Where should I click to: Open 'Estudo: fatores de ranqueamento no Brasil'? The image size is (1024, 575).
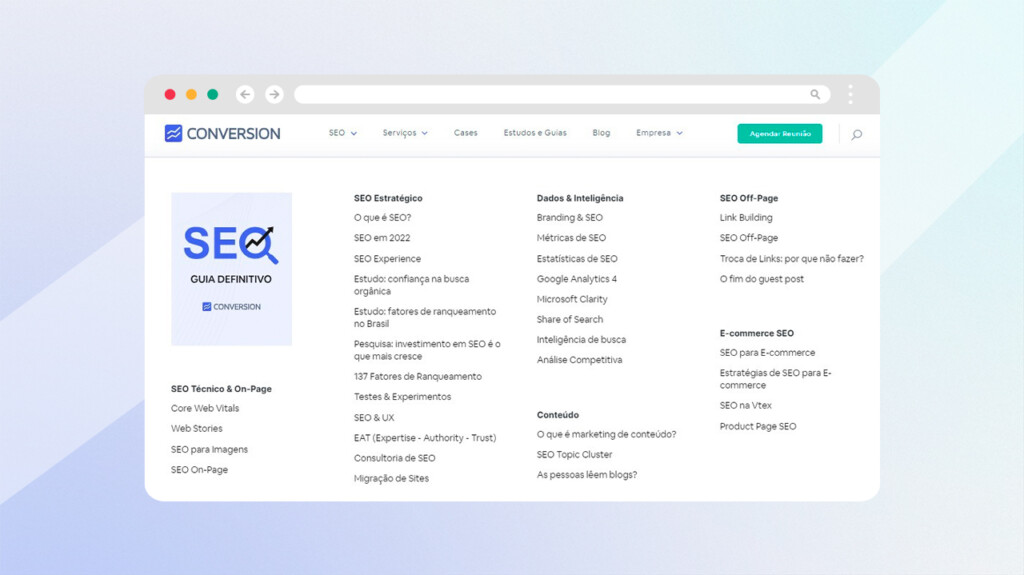425,318
